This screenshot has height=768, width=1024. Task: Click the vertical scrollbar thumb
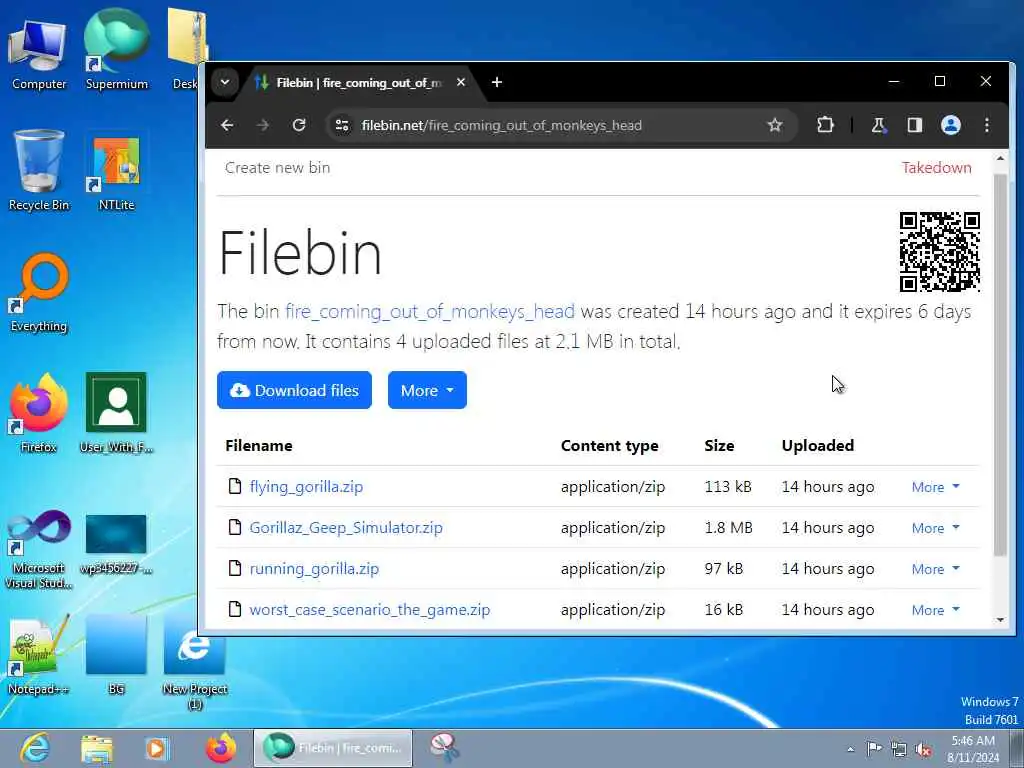[x=1000, y=366]
